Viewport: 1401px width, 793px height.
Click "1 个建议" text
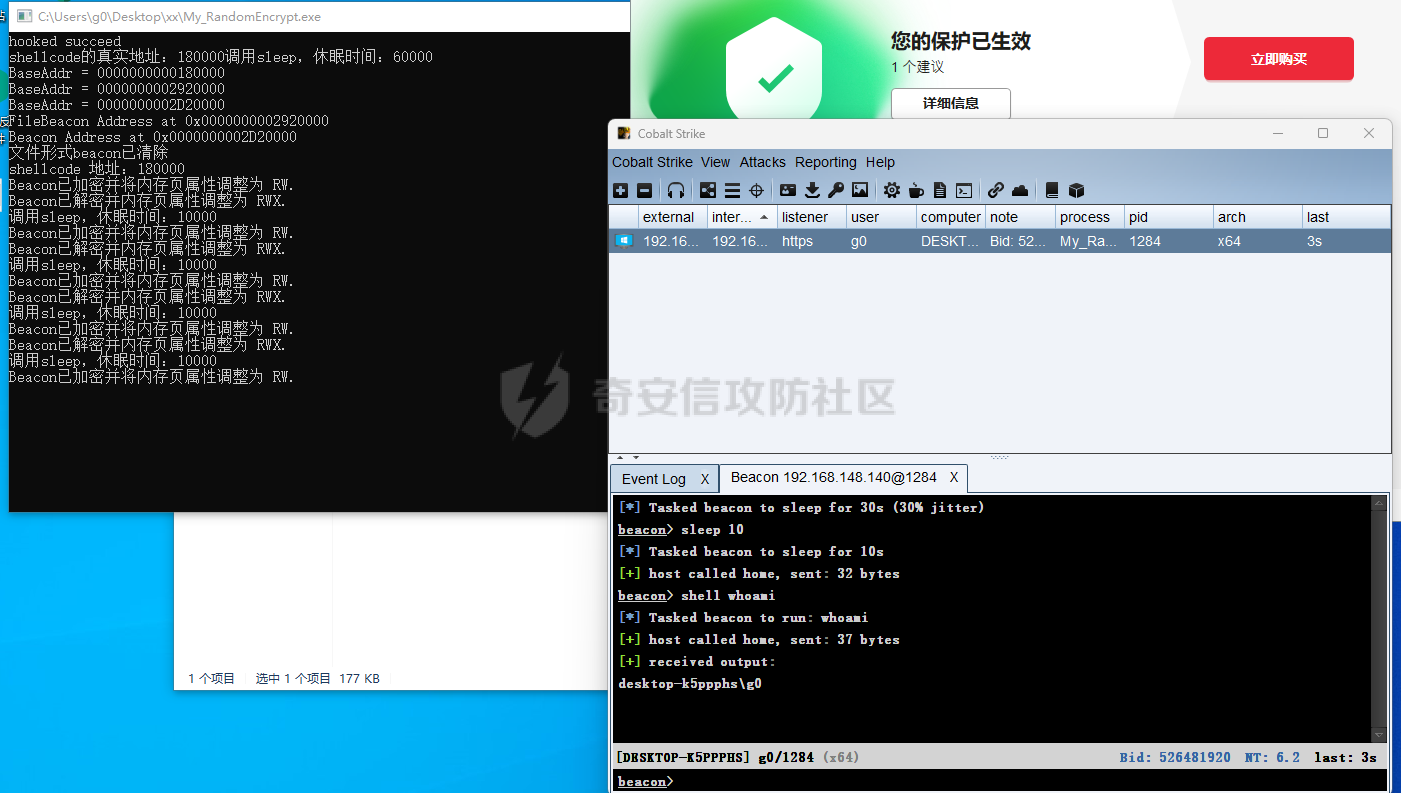(x=917, y=67)
